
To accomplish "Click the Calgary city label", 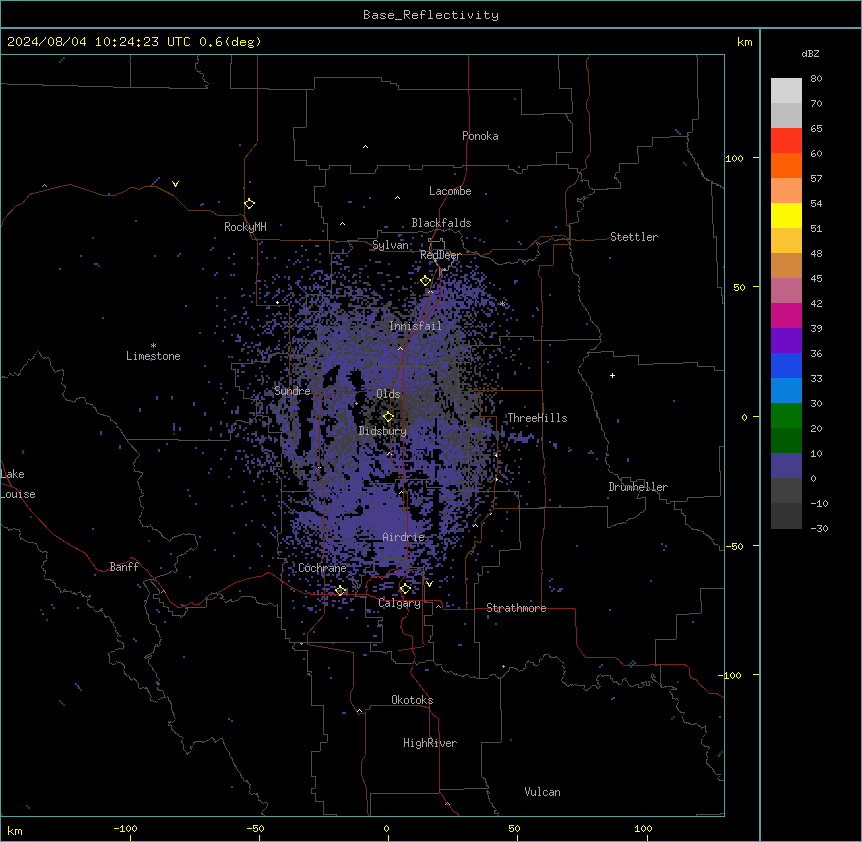I will point(400,603).
